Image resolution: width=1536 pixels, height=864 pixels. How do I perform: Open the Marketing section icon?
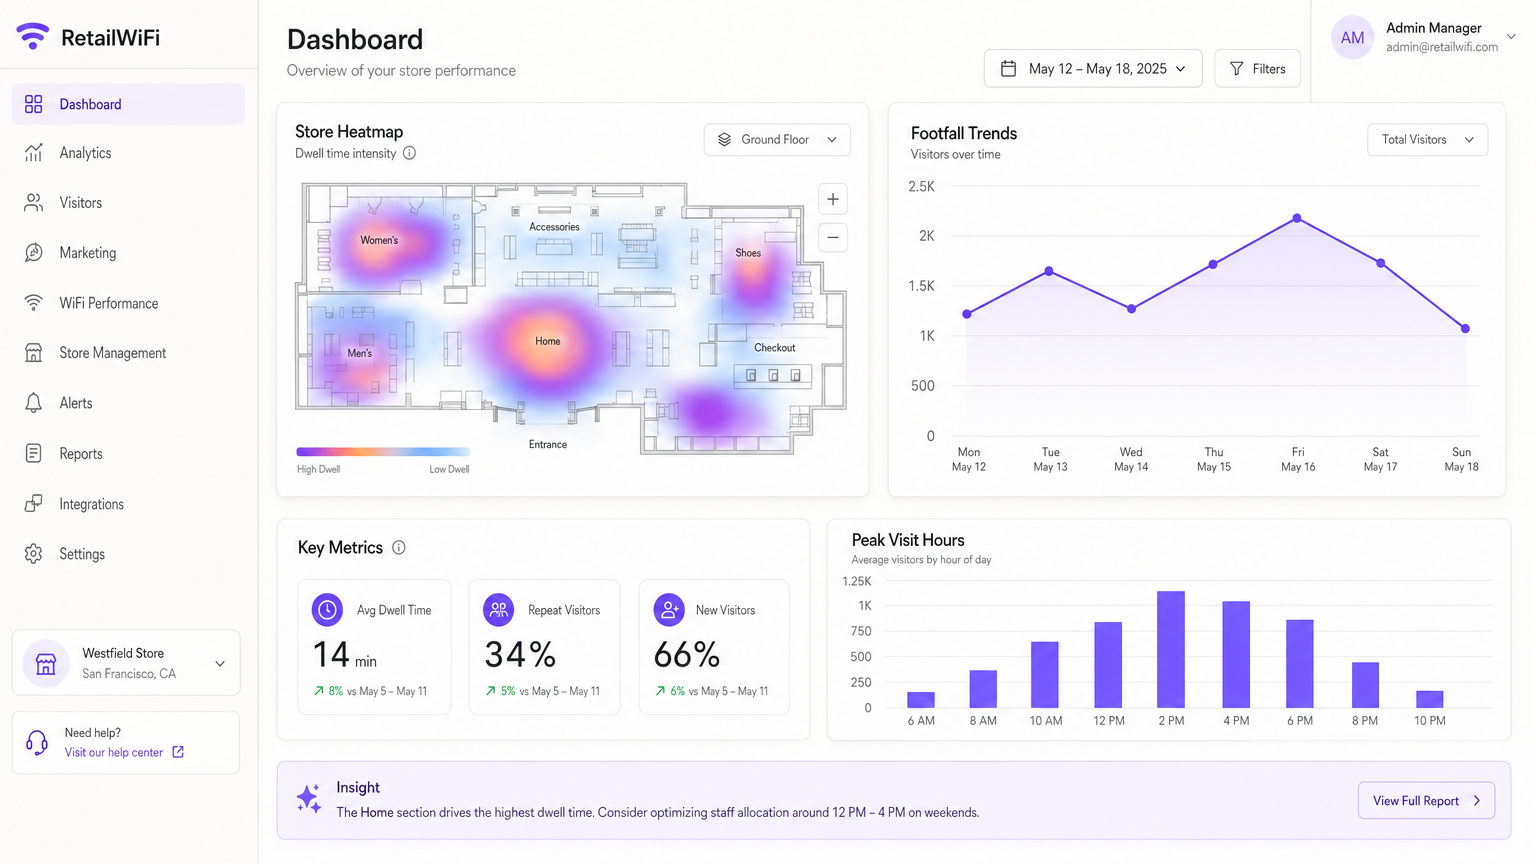point(34,253)
